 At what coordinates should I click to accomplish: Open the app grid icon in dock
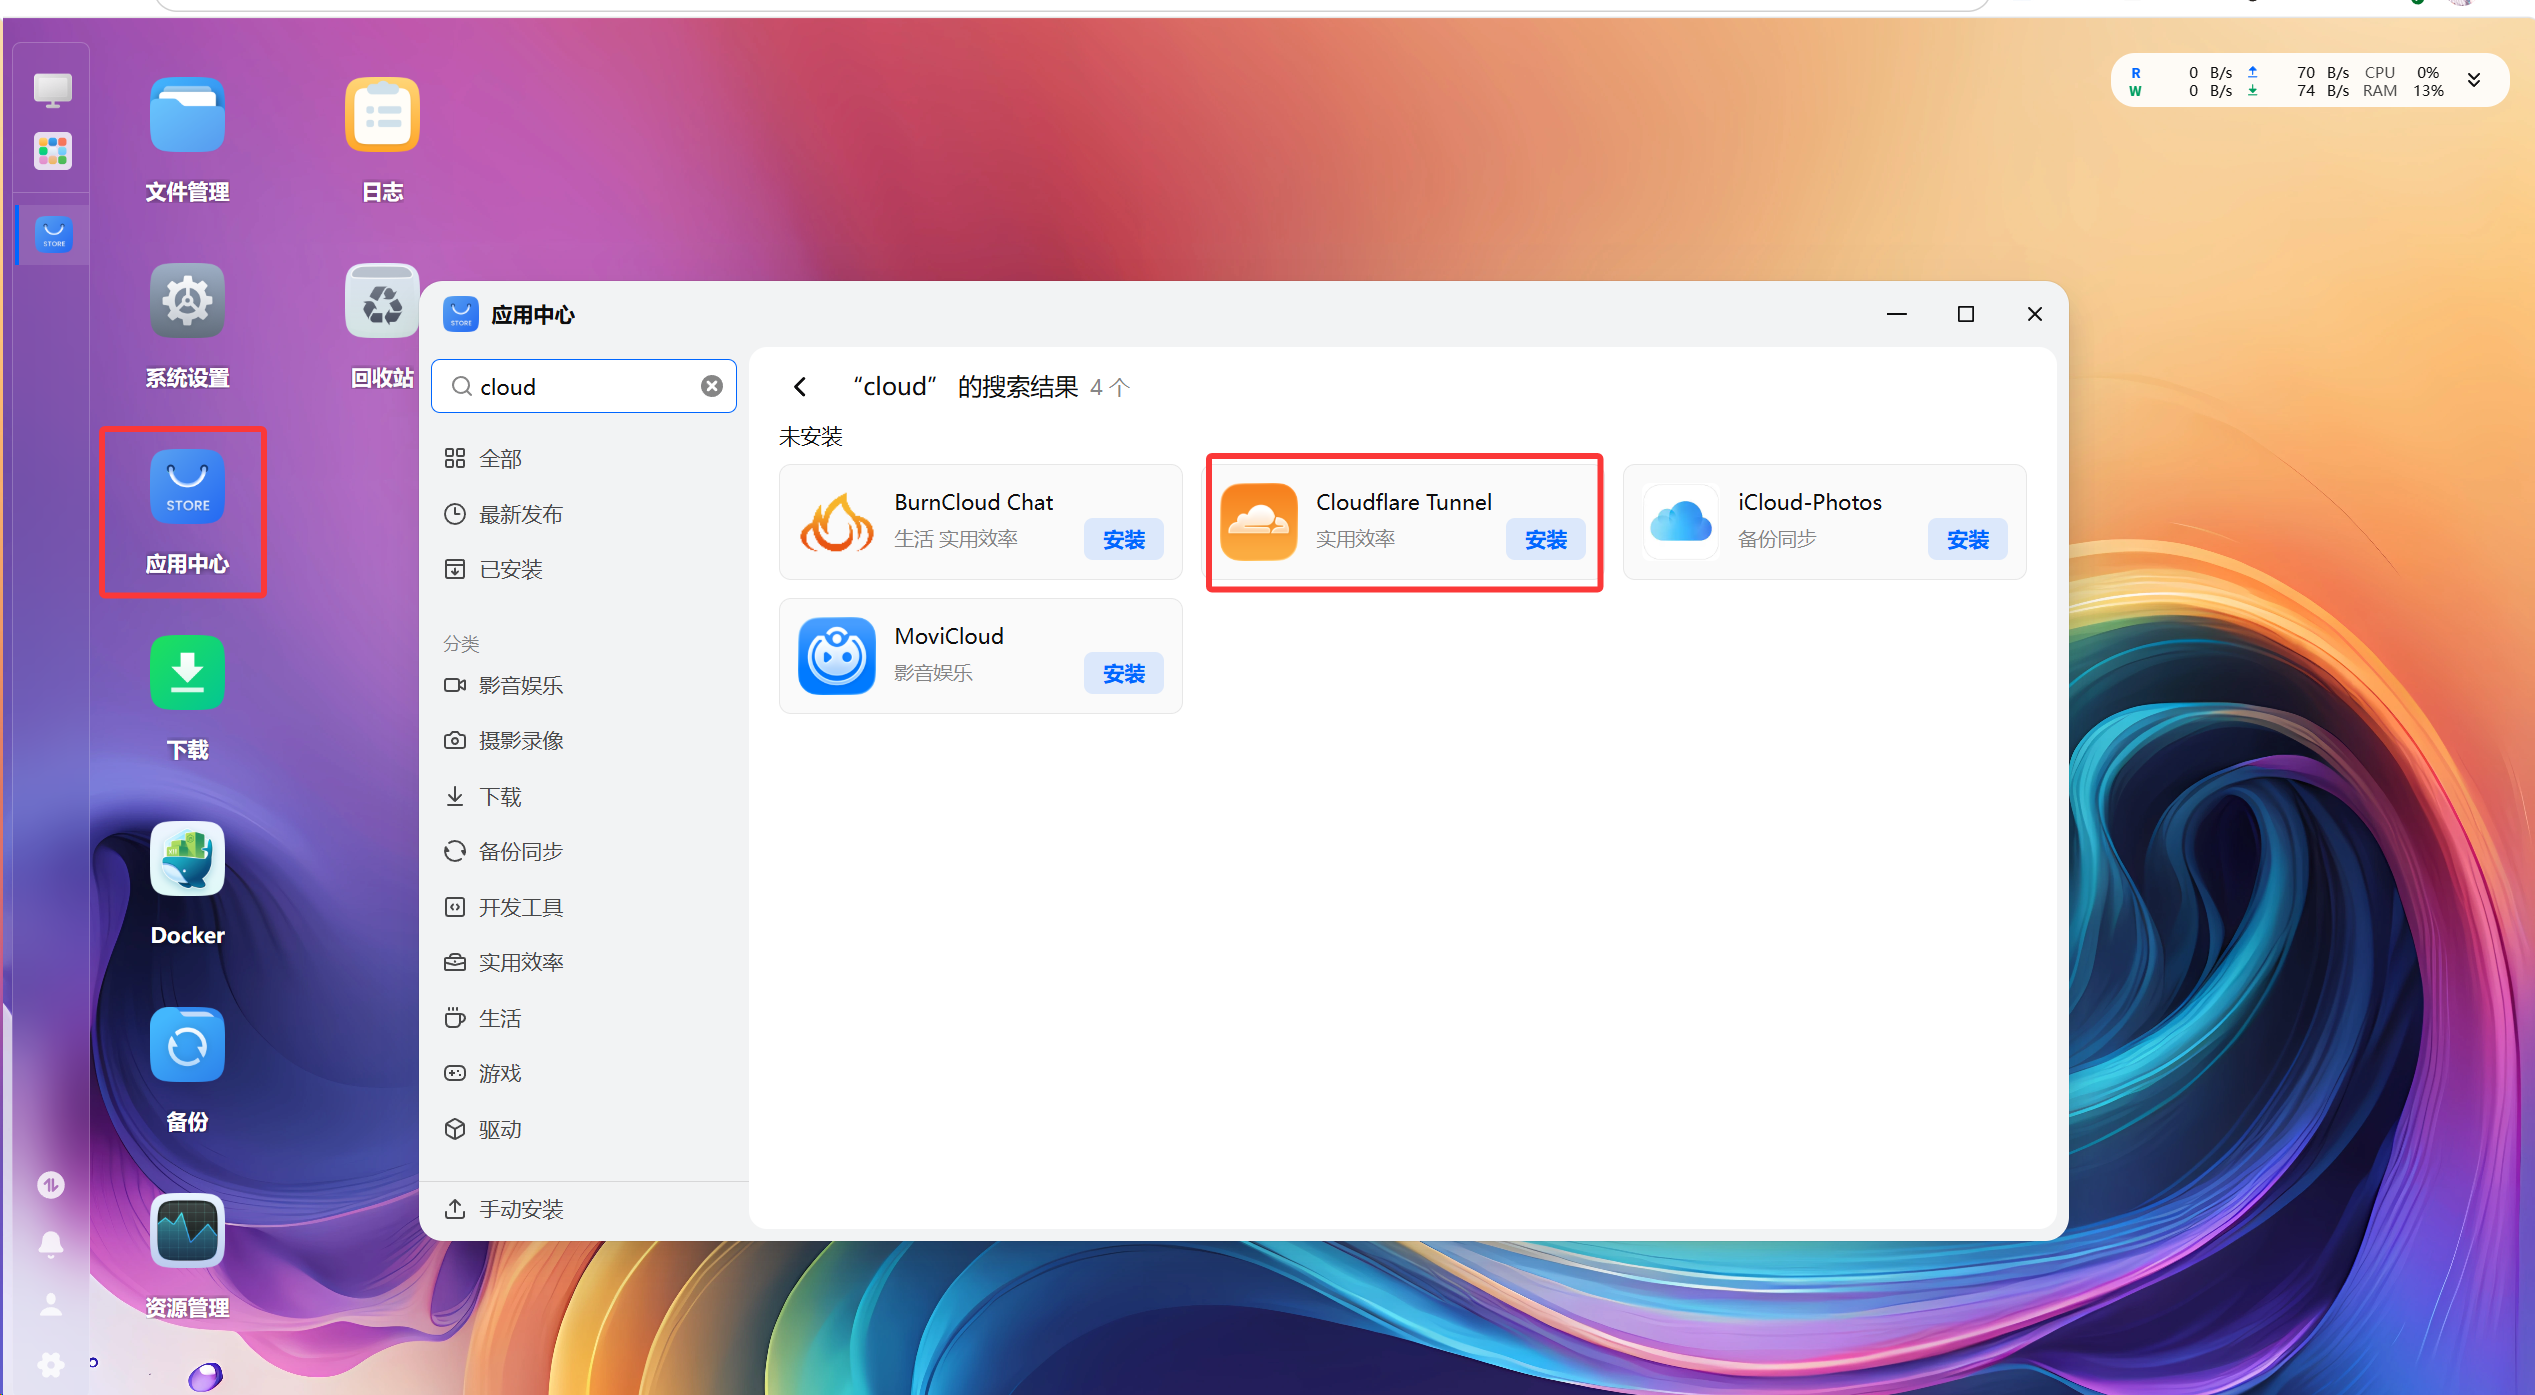click(x=52, y=152)
